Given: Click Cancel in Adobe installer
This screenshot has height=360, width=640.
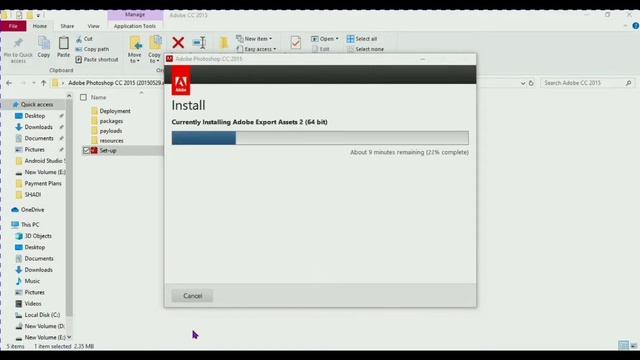Looking at the screenshot, I should [192, 296].
